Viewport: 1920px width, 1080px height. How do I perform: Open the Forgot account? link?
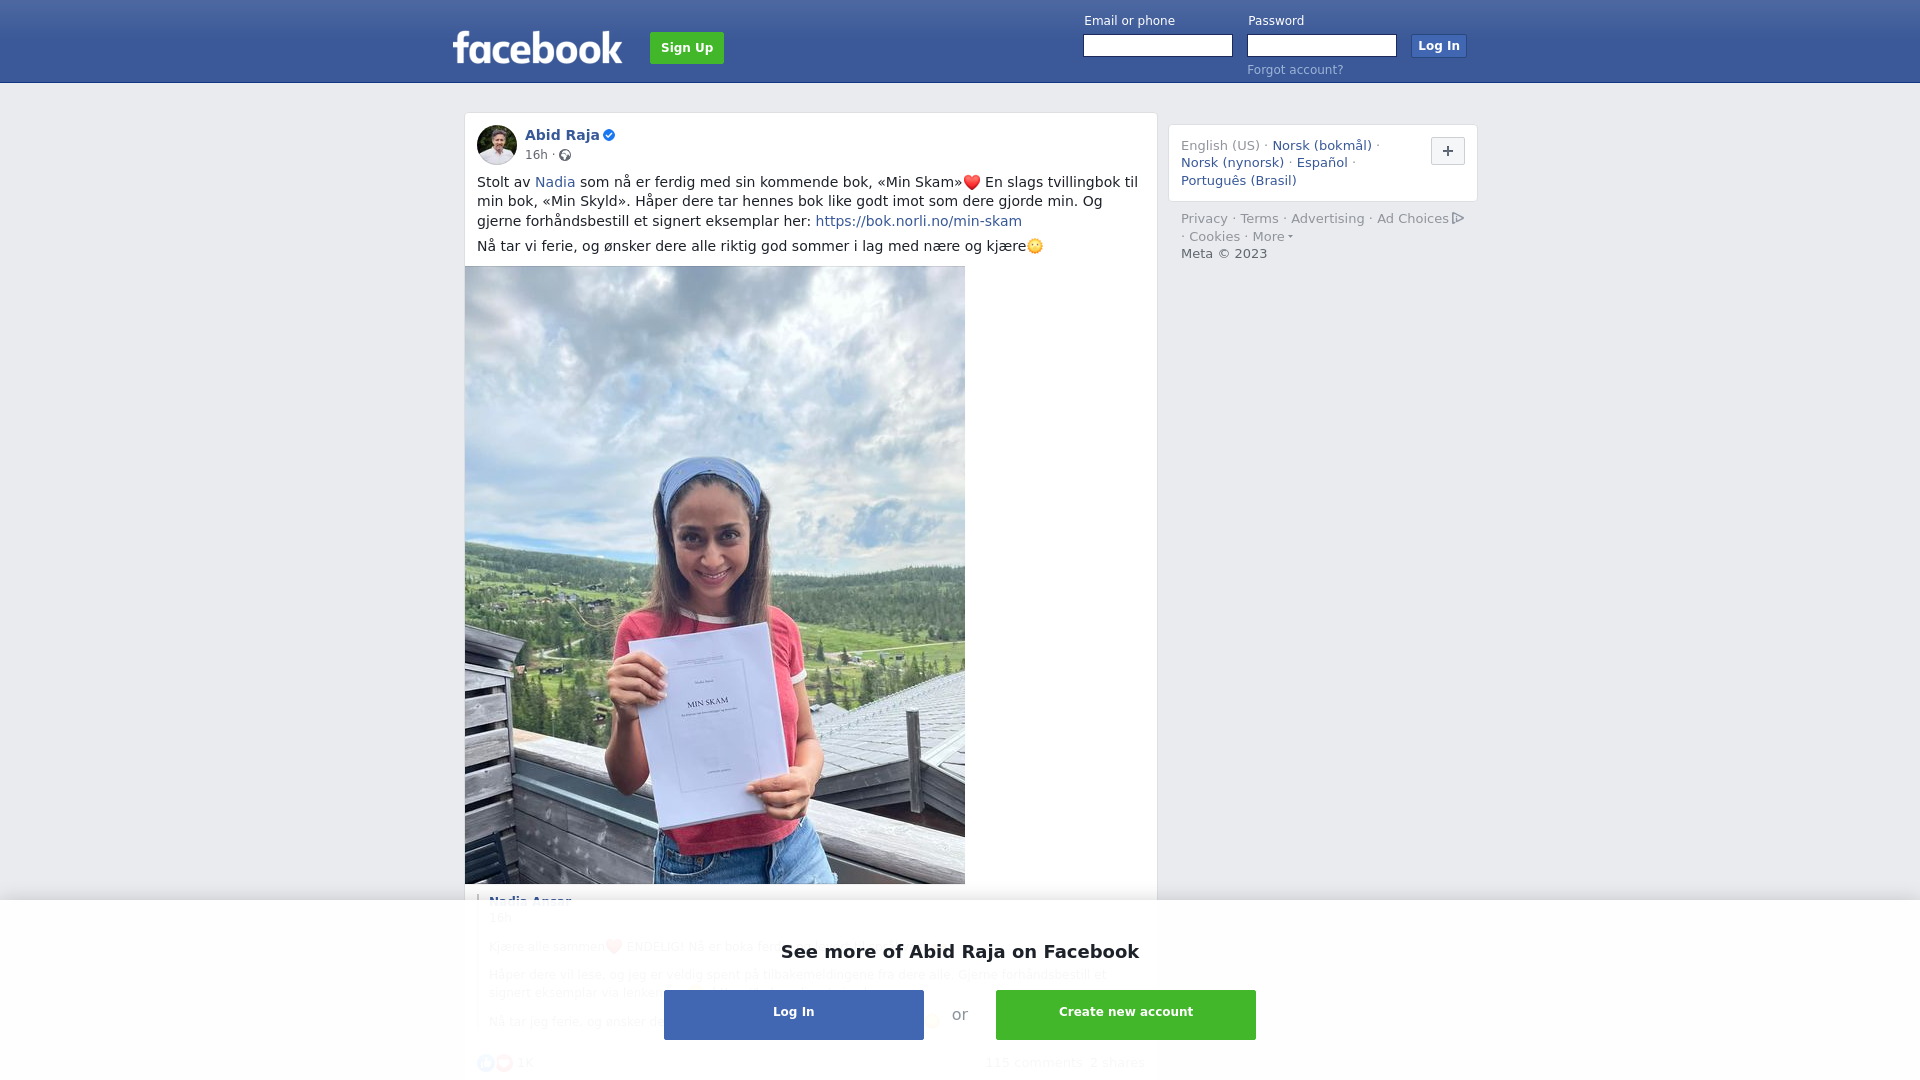1295,70
